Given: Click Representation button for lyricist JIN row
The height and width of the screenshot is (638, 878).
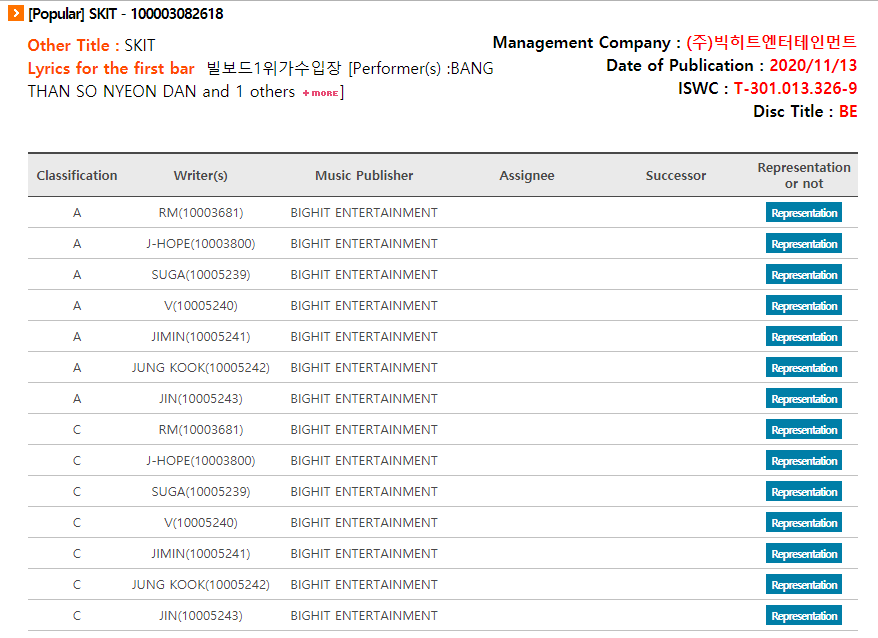Looking at the screenshot, I should (x=804, y=399).
